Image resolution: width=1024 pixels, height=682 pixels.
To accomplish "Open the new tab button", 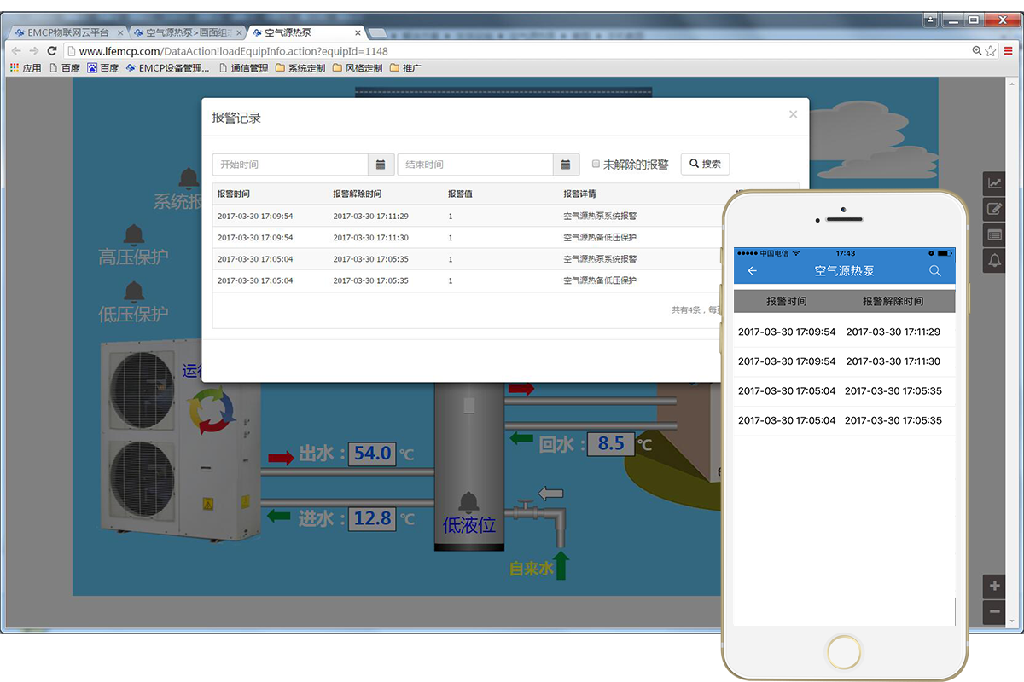I will tap(377, 33).
